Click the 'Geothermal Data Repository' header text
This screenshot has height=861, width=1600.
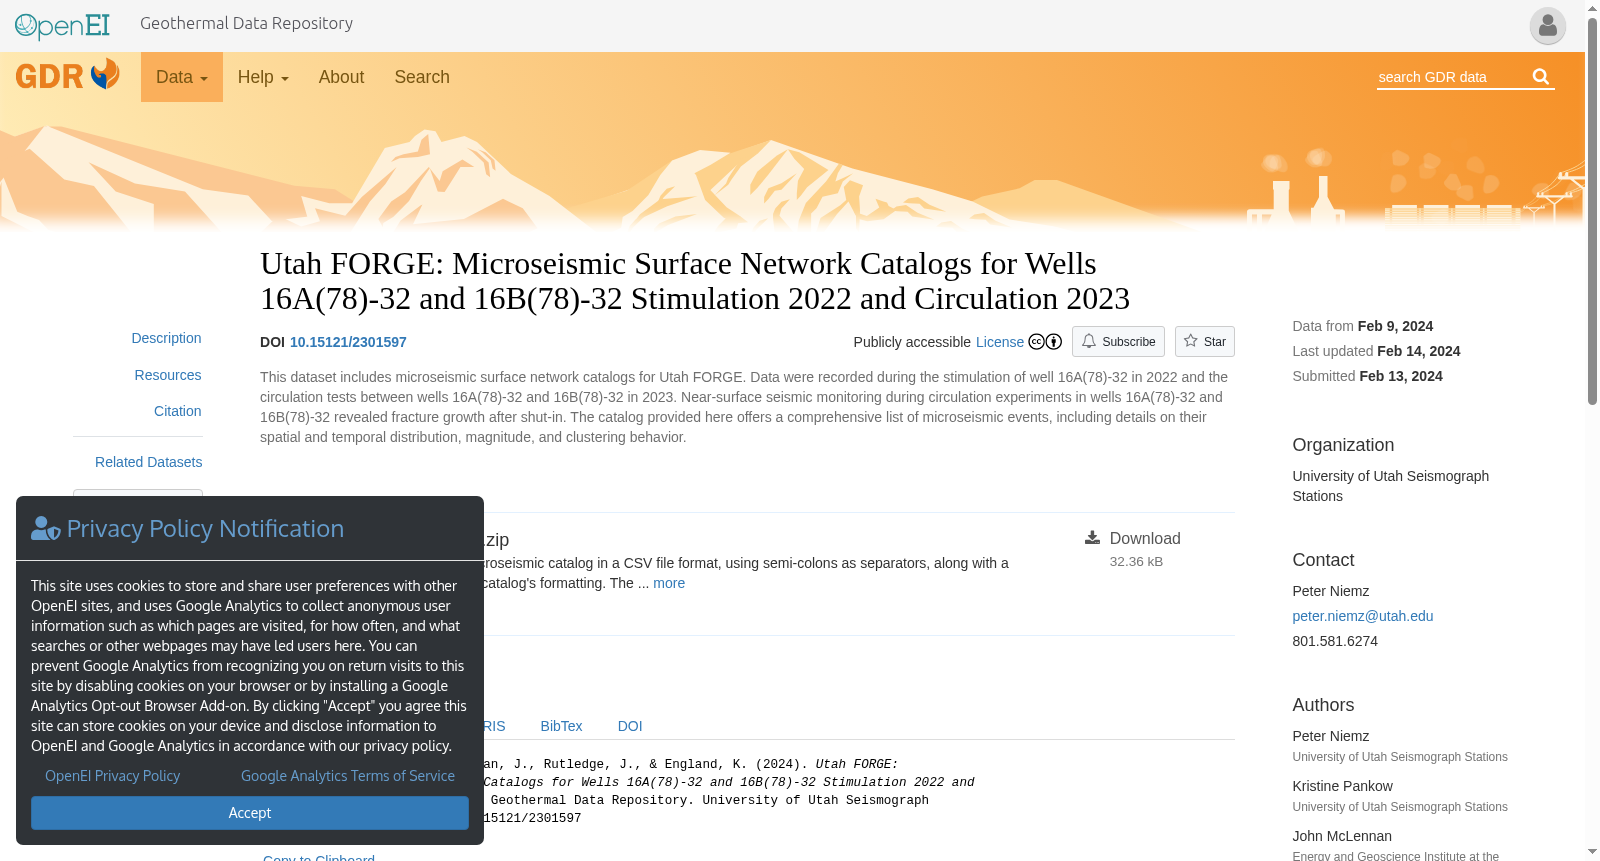click(246, 23)
